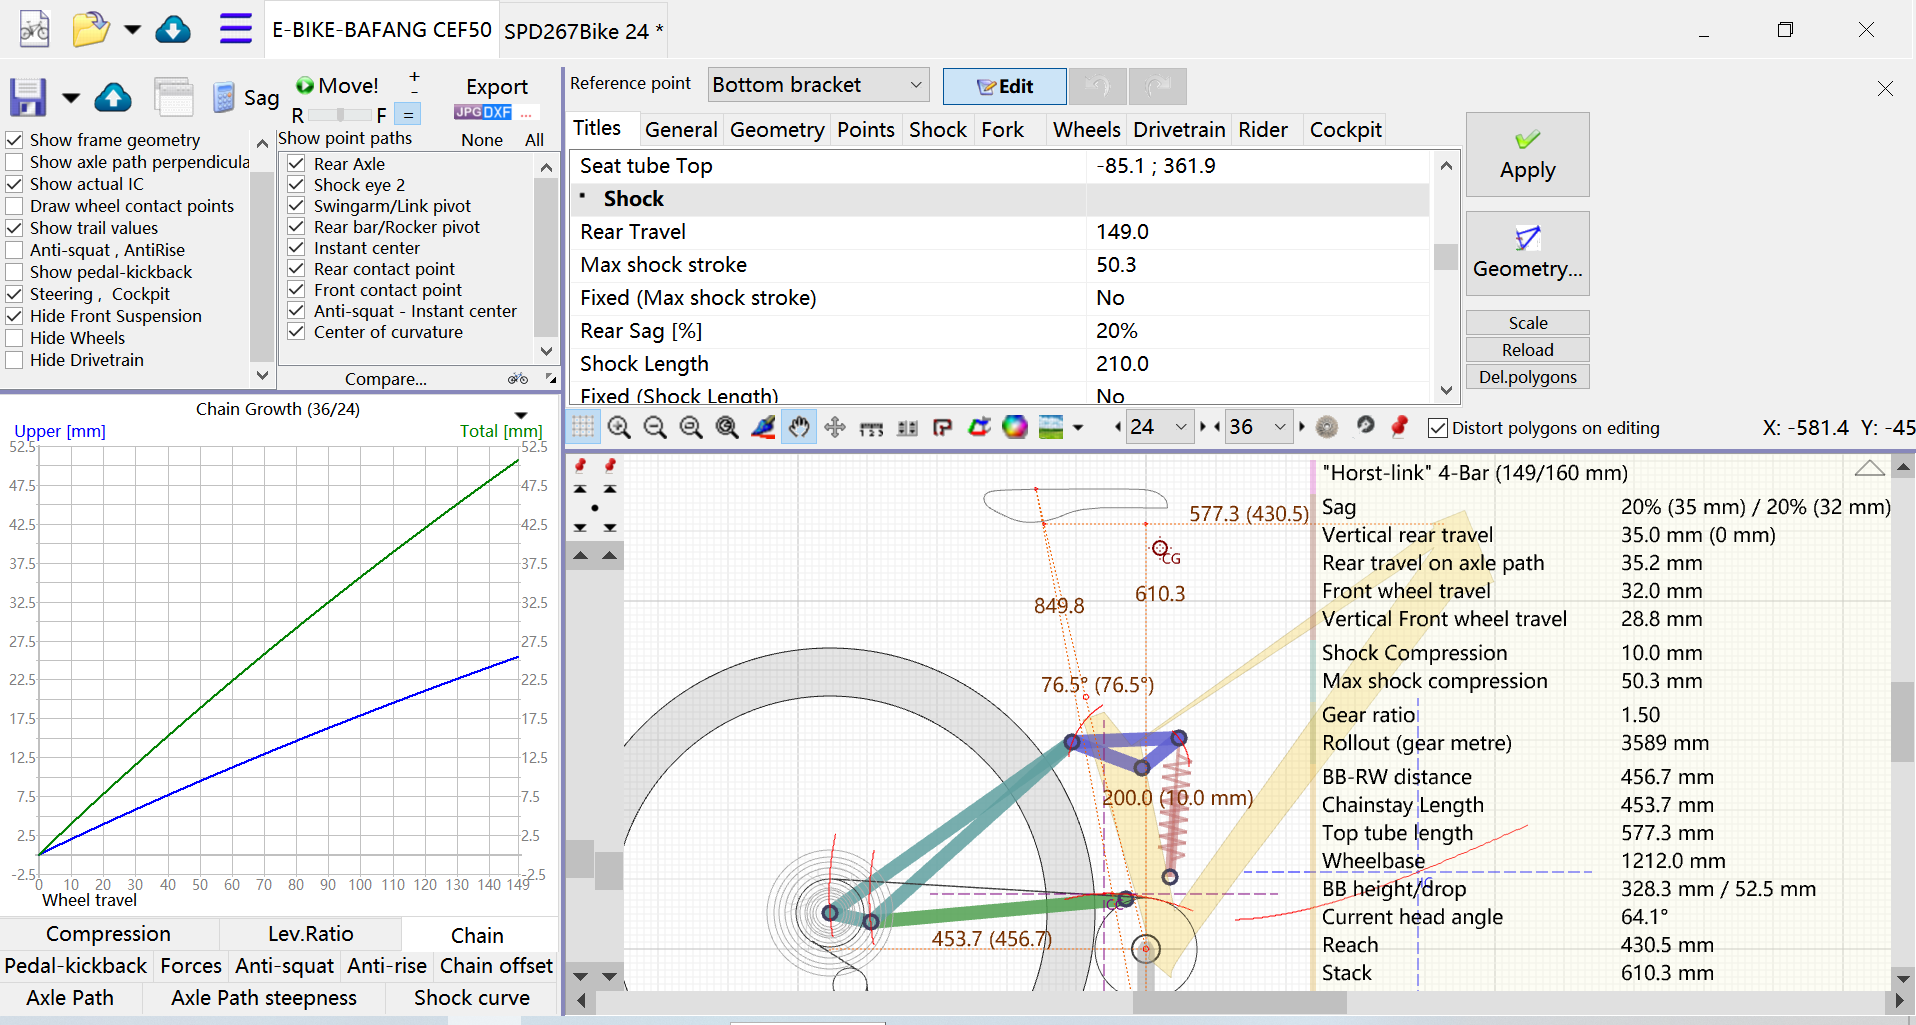Screen dimensions: 1916x1025
Task: Open the Cockpit tab
Action: pyautogui.click(x=1345, y=130)
